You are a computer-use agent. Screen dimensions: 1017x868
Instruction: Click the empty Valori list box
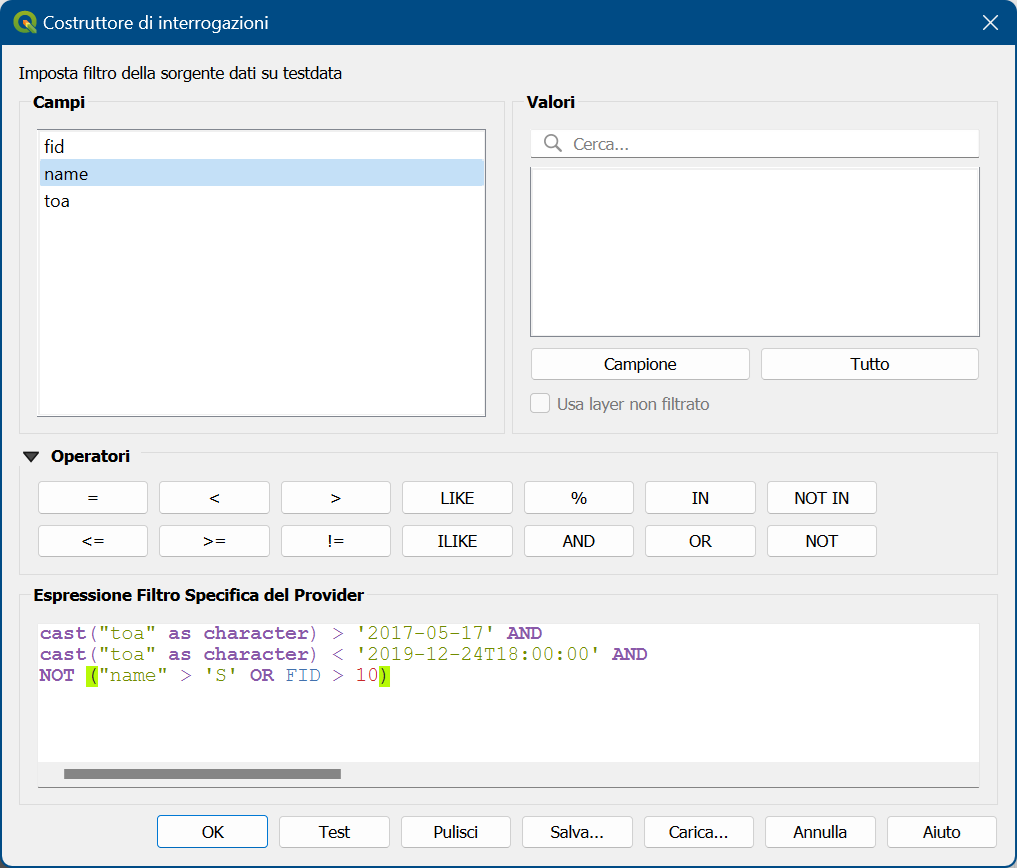click(x=754, y=252)
